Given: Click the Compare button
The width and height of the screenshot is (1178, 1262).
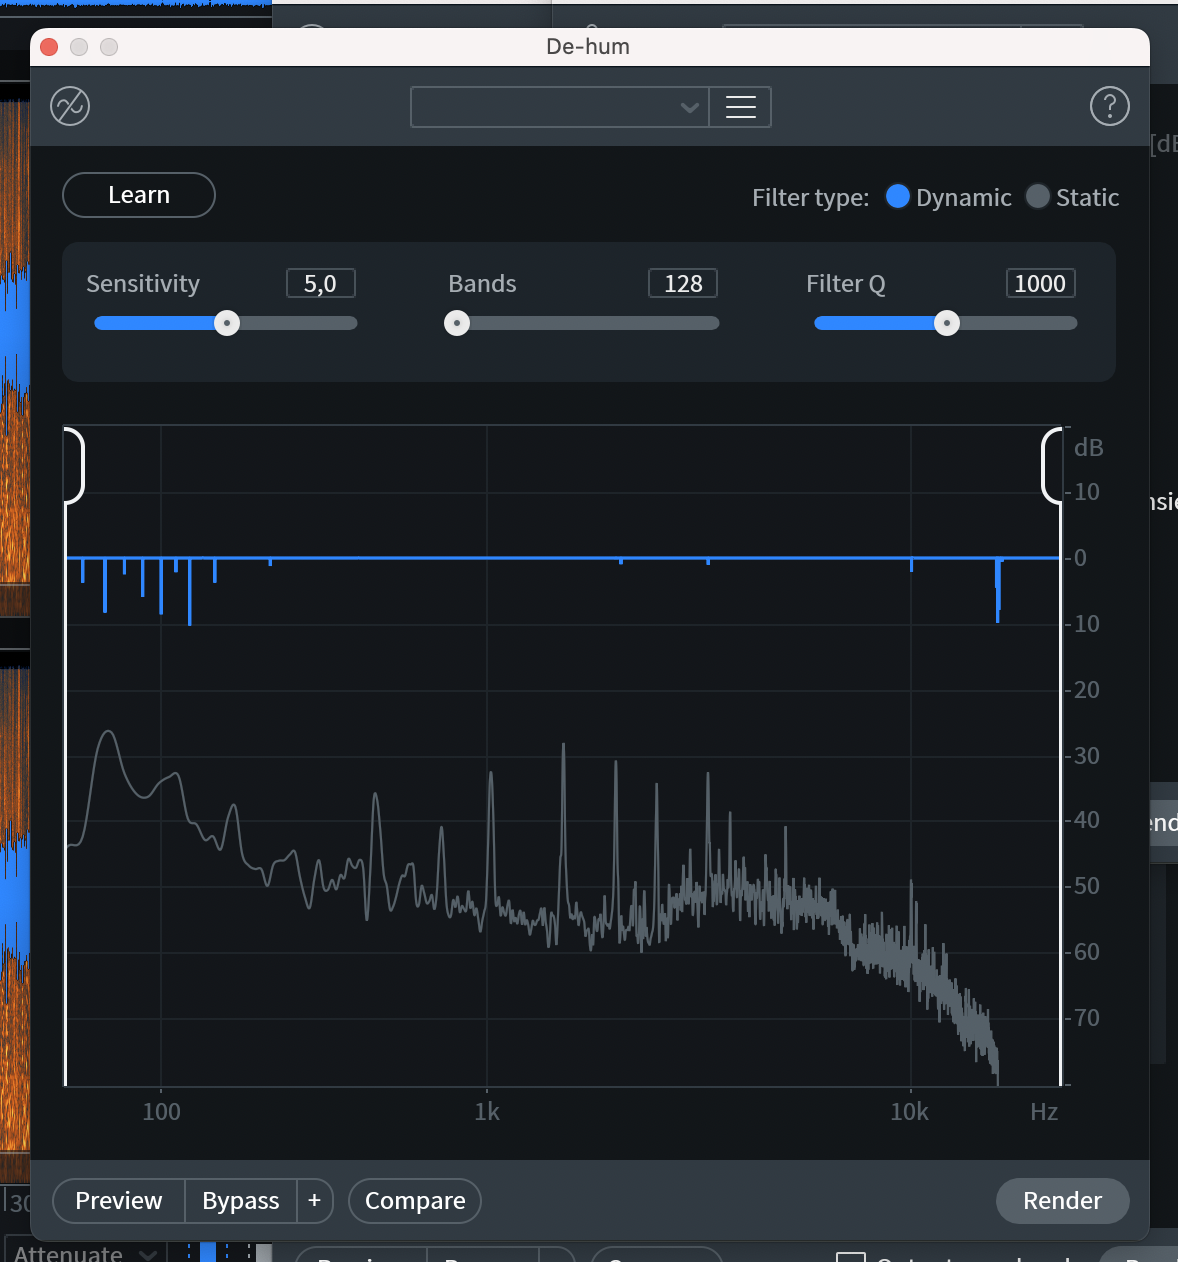Looking at the screenshot, I should 415,1200.
